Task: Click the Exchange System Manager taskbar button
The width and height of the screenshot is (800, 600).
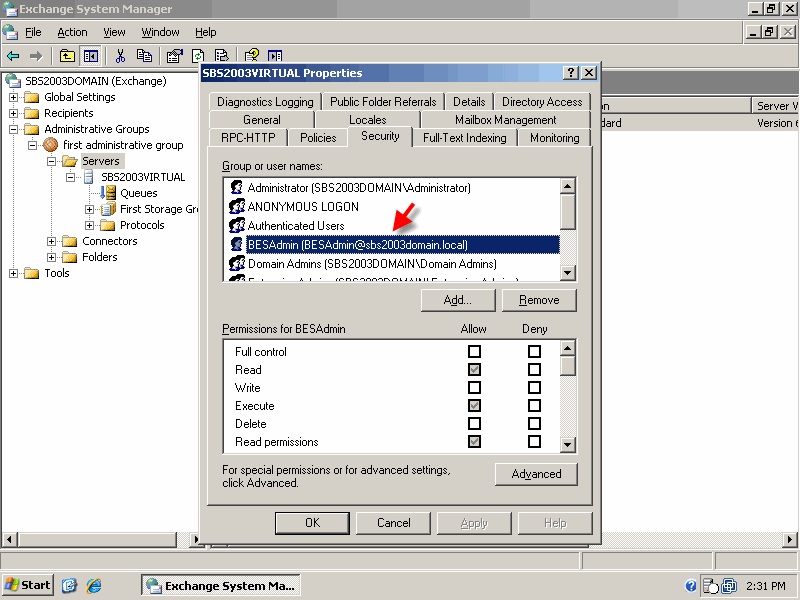Action: point(220,585)
